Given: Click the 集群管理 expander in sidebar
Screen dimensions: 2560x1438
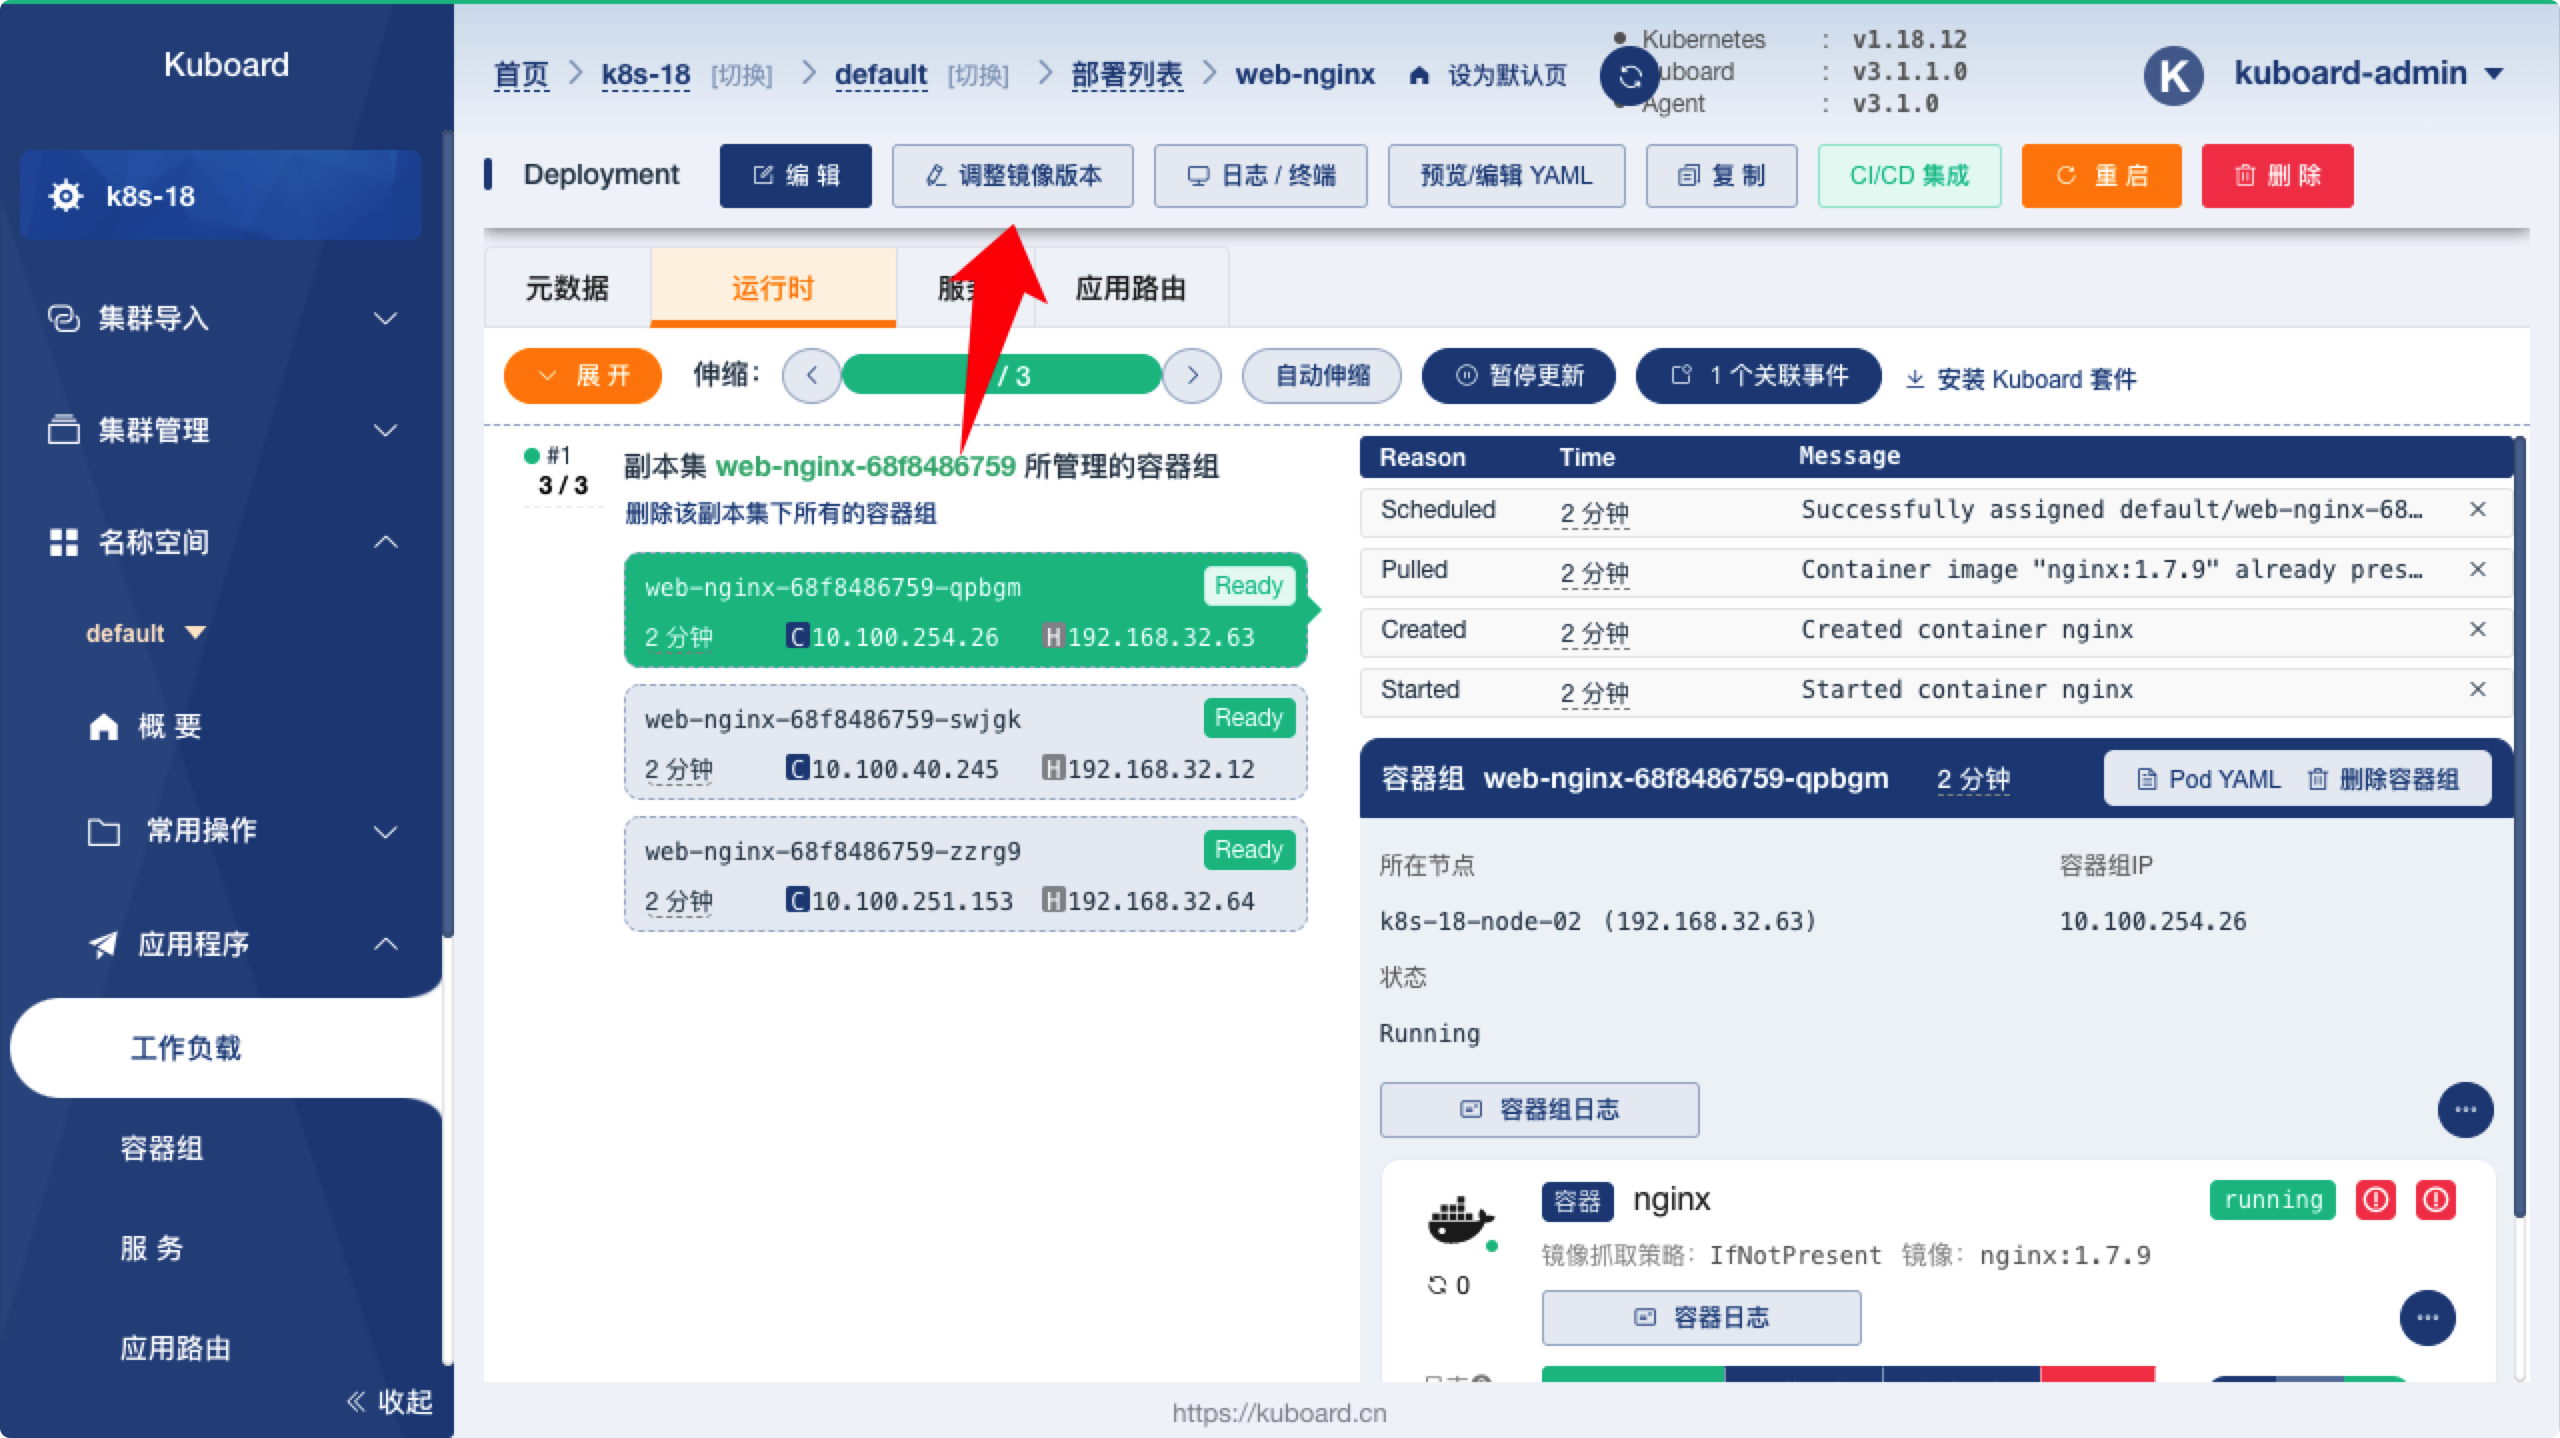Looking at the screenshot, I should (x=225, y=431).
